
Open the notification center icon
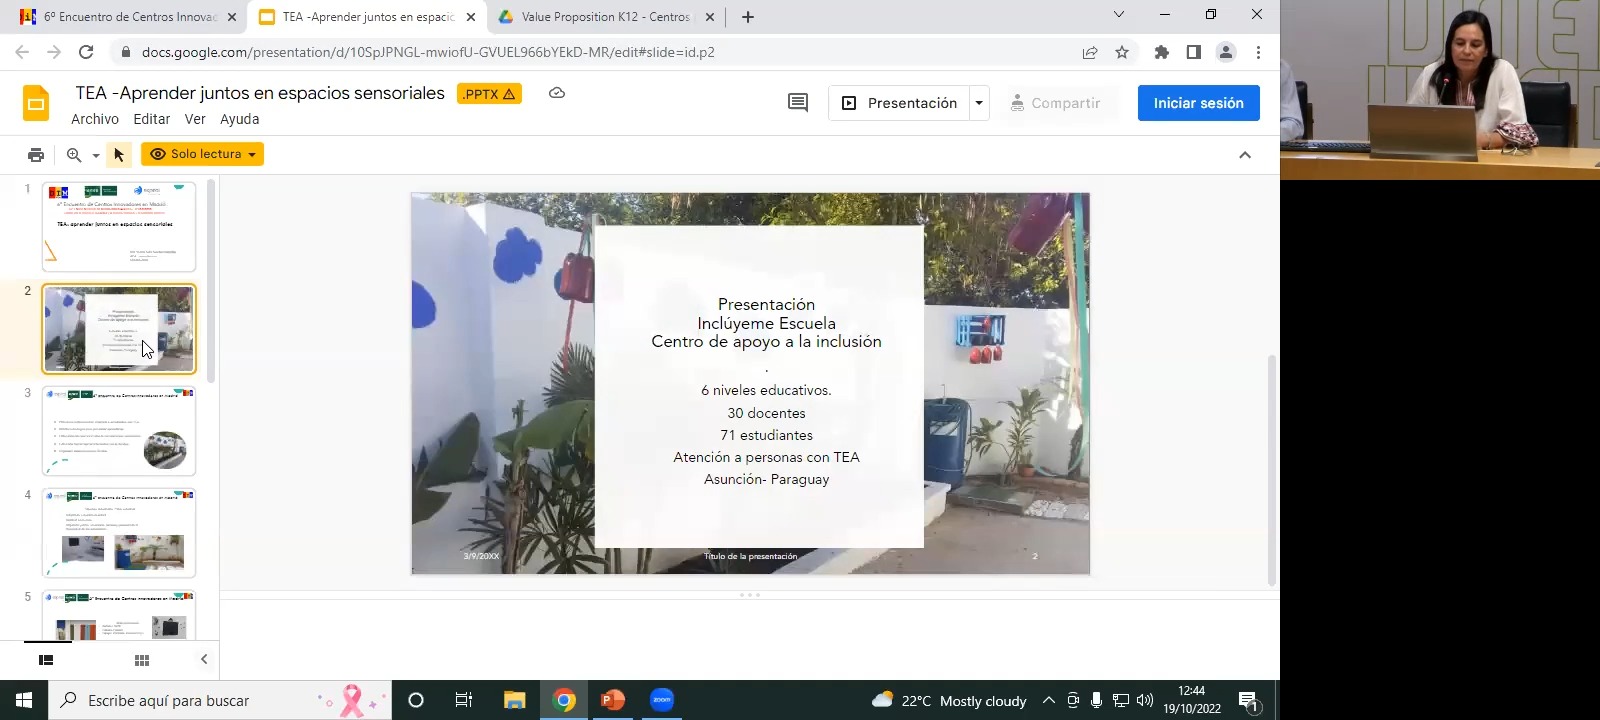(1249, 702)
